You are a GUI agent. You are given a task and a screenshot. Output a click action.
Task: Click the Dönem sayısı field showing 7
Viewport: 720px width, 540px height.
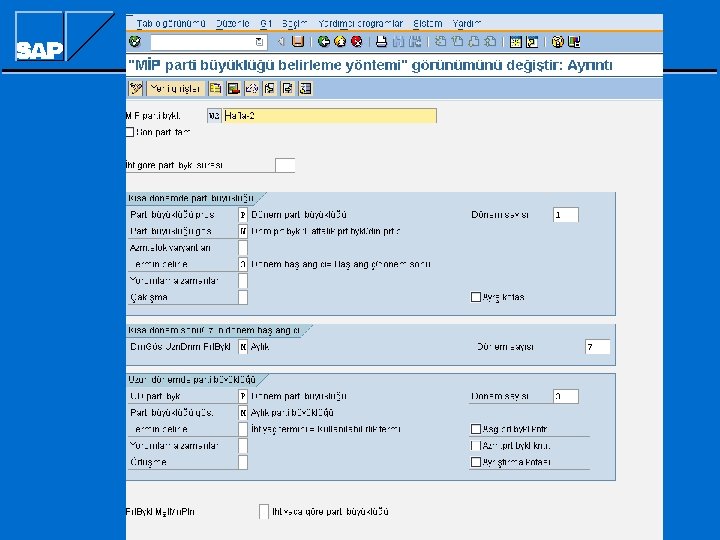point(597,347)
